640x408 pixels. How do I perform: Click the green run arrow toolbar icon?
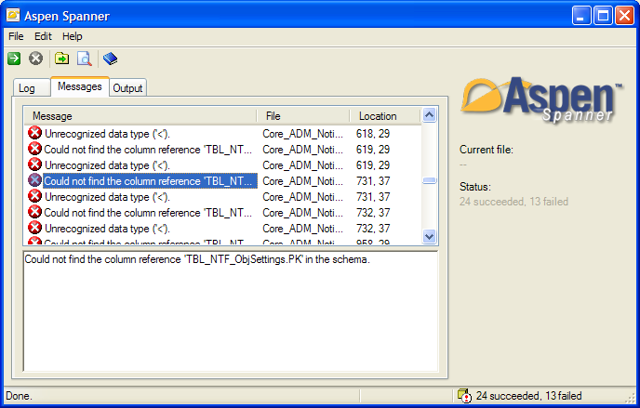[14, 58]
